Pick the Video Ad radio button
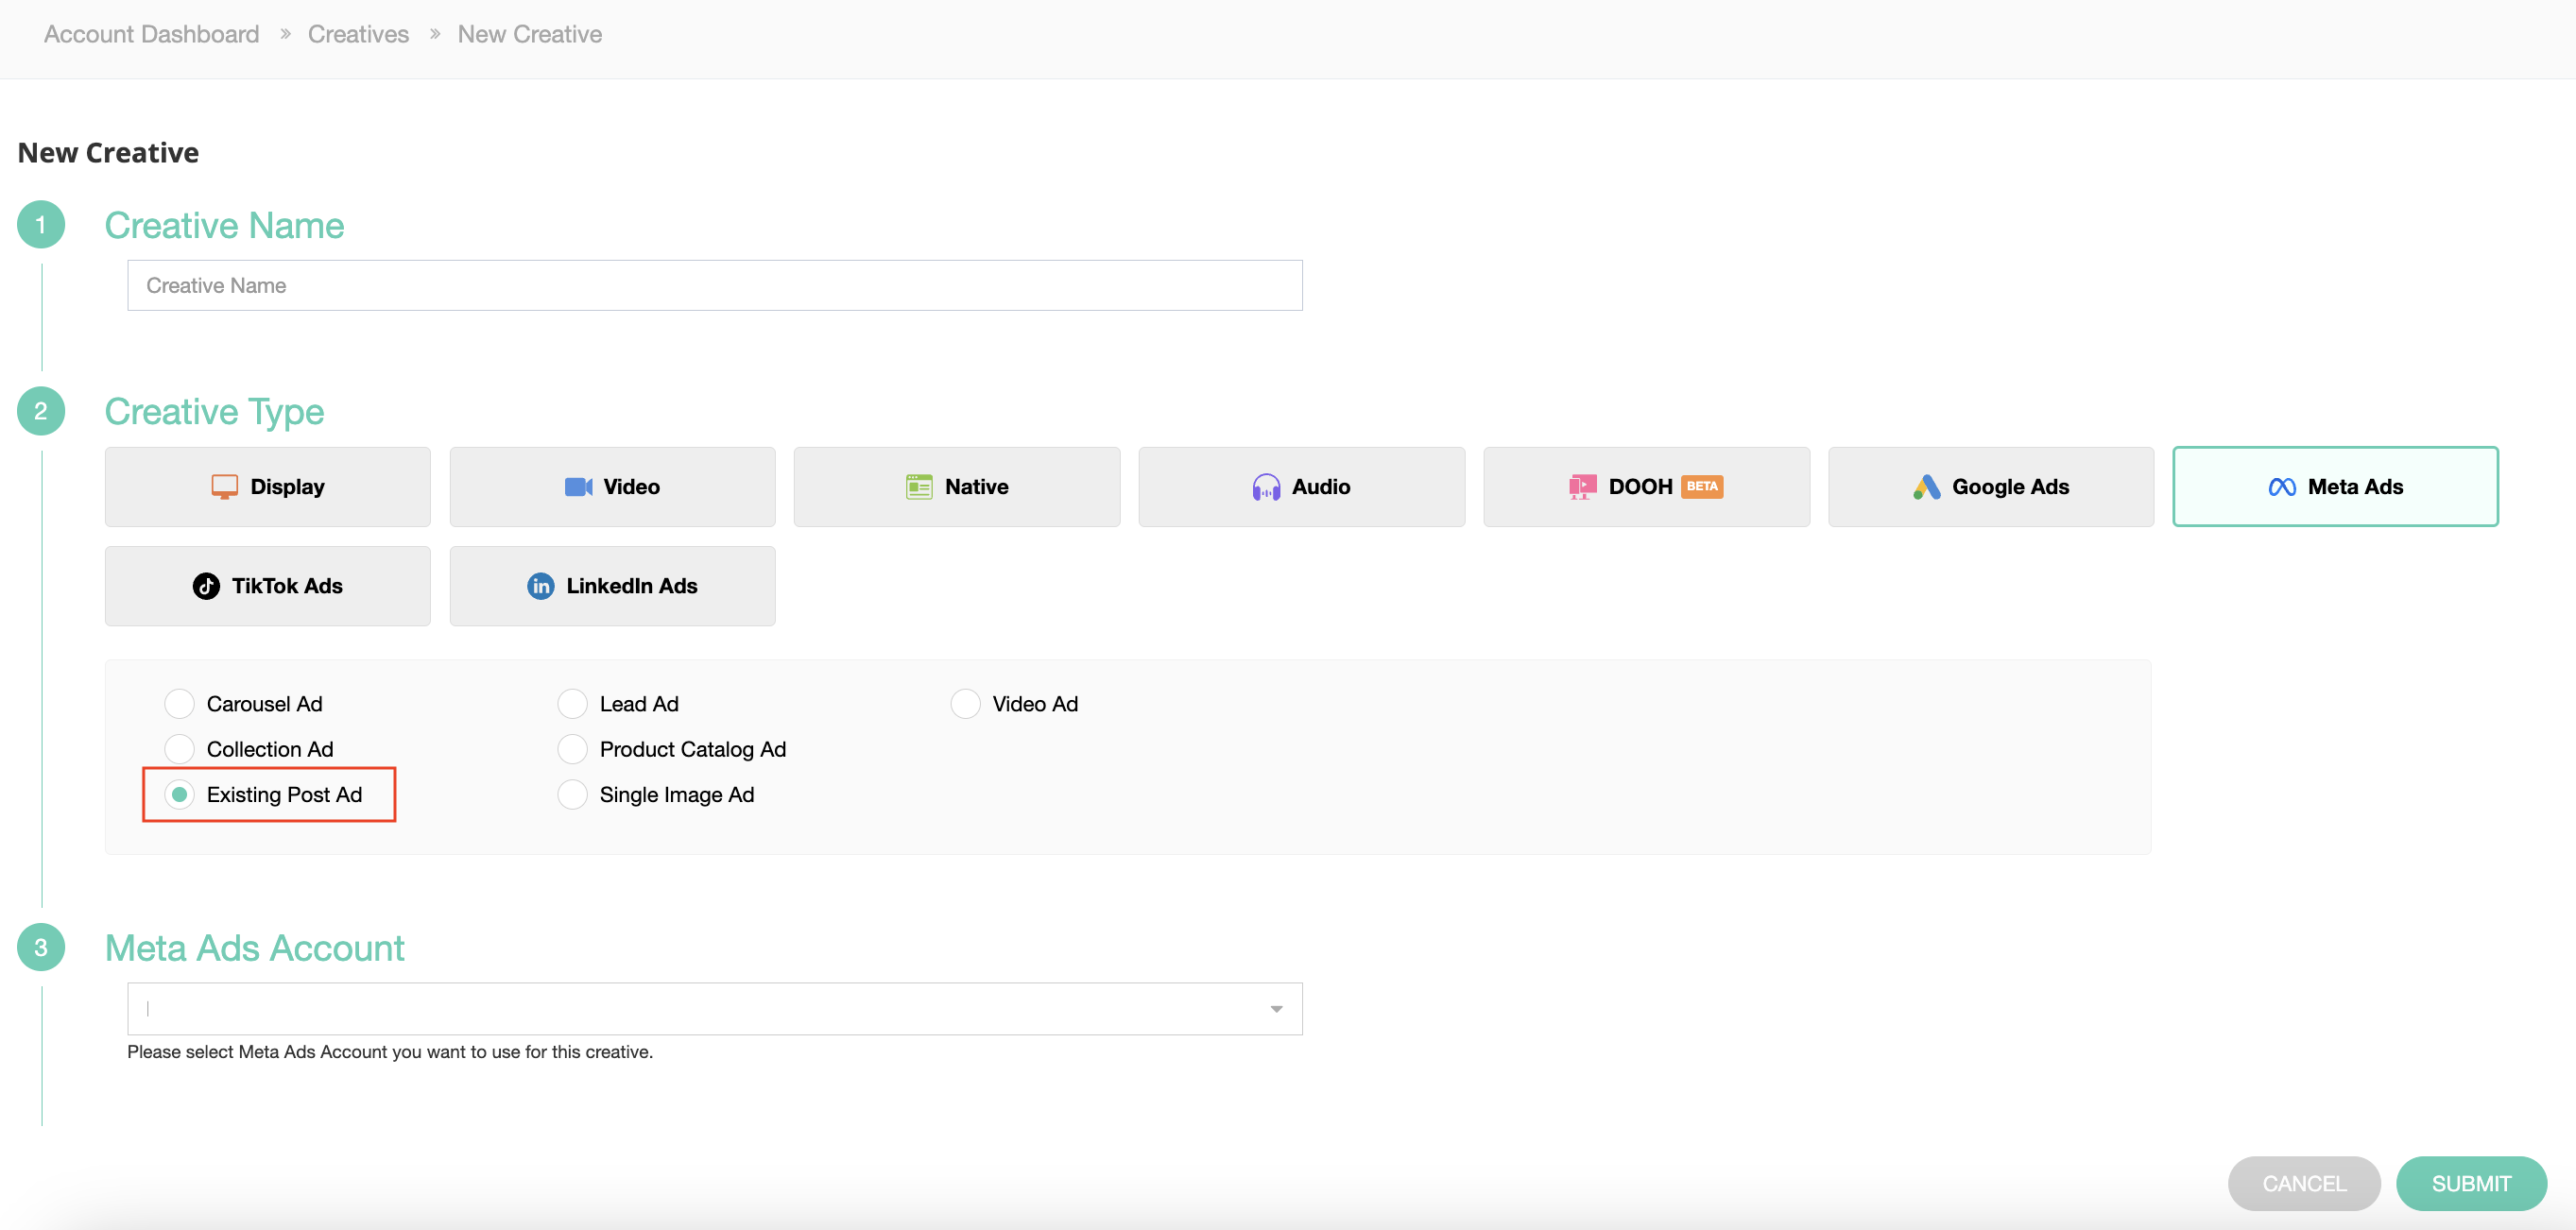The height and width of the screenshot is (1230, 2576). tap(965, 704)
